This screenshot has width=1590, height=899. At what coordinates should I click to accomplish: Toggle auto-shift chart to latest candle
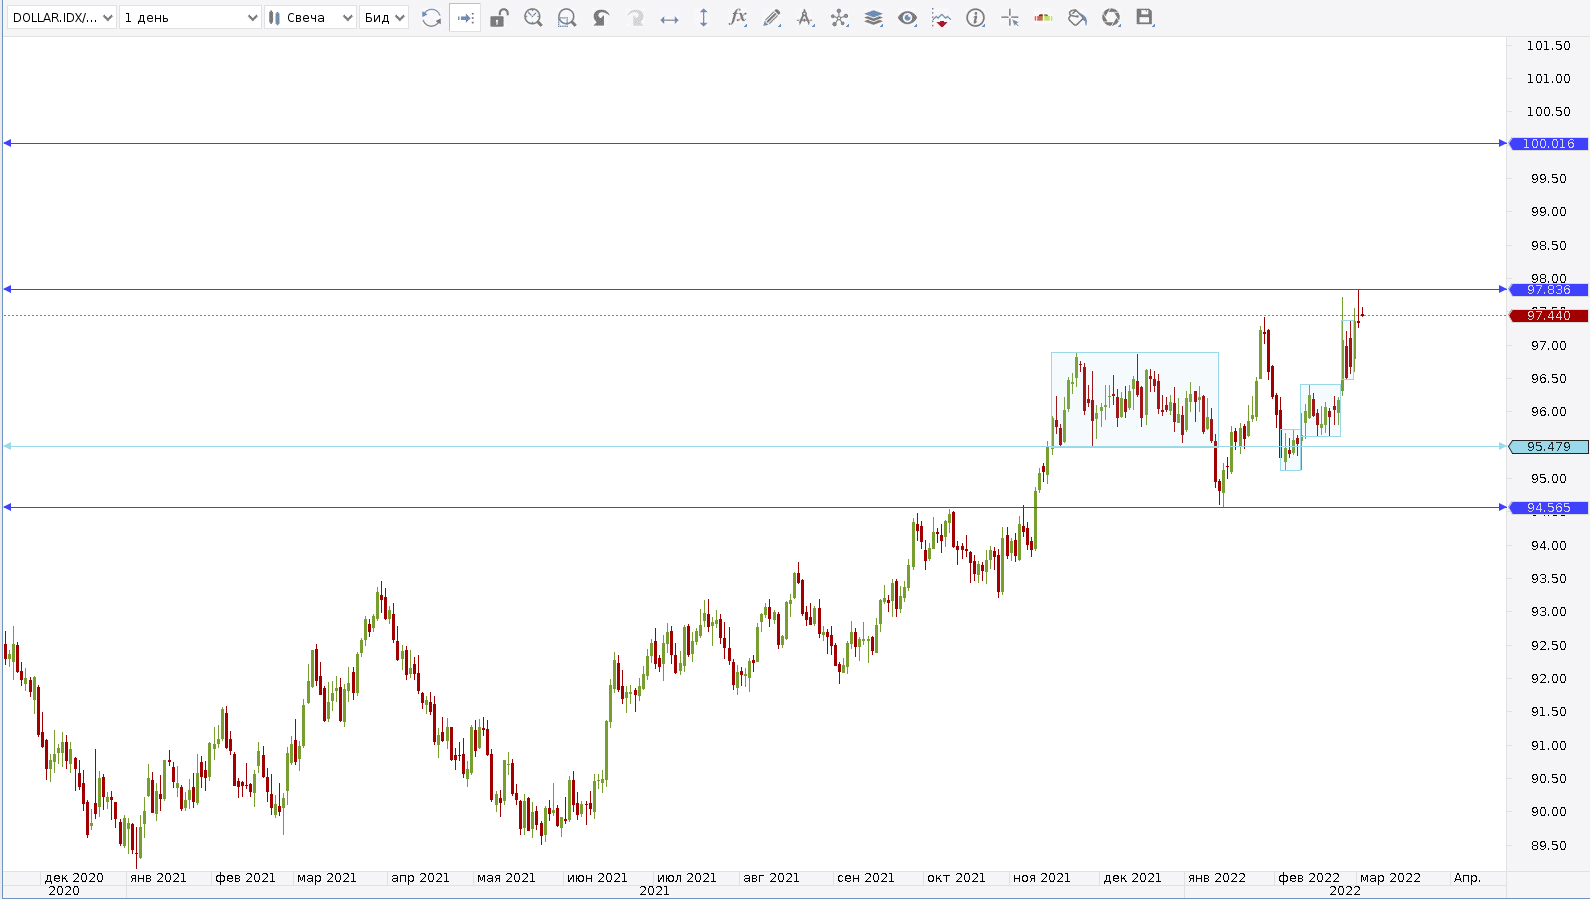click(x=465, y=18)
